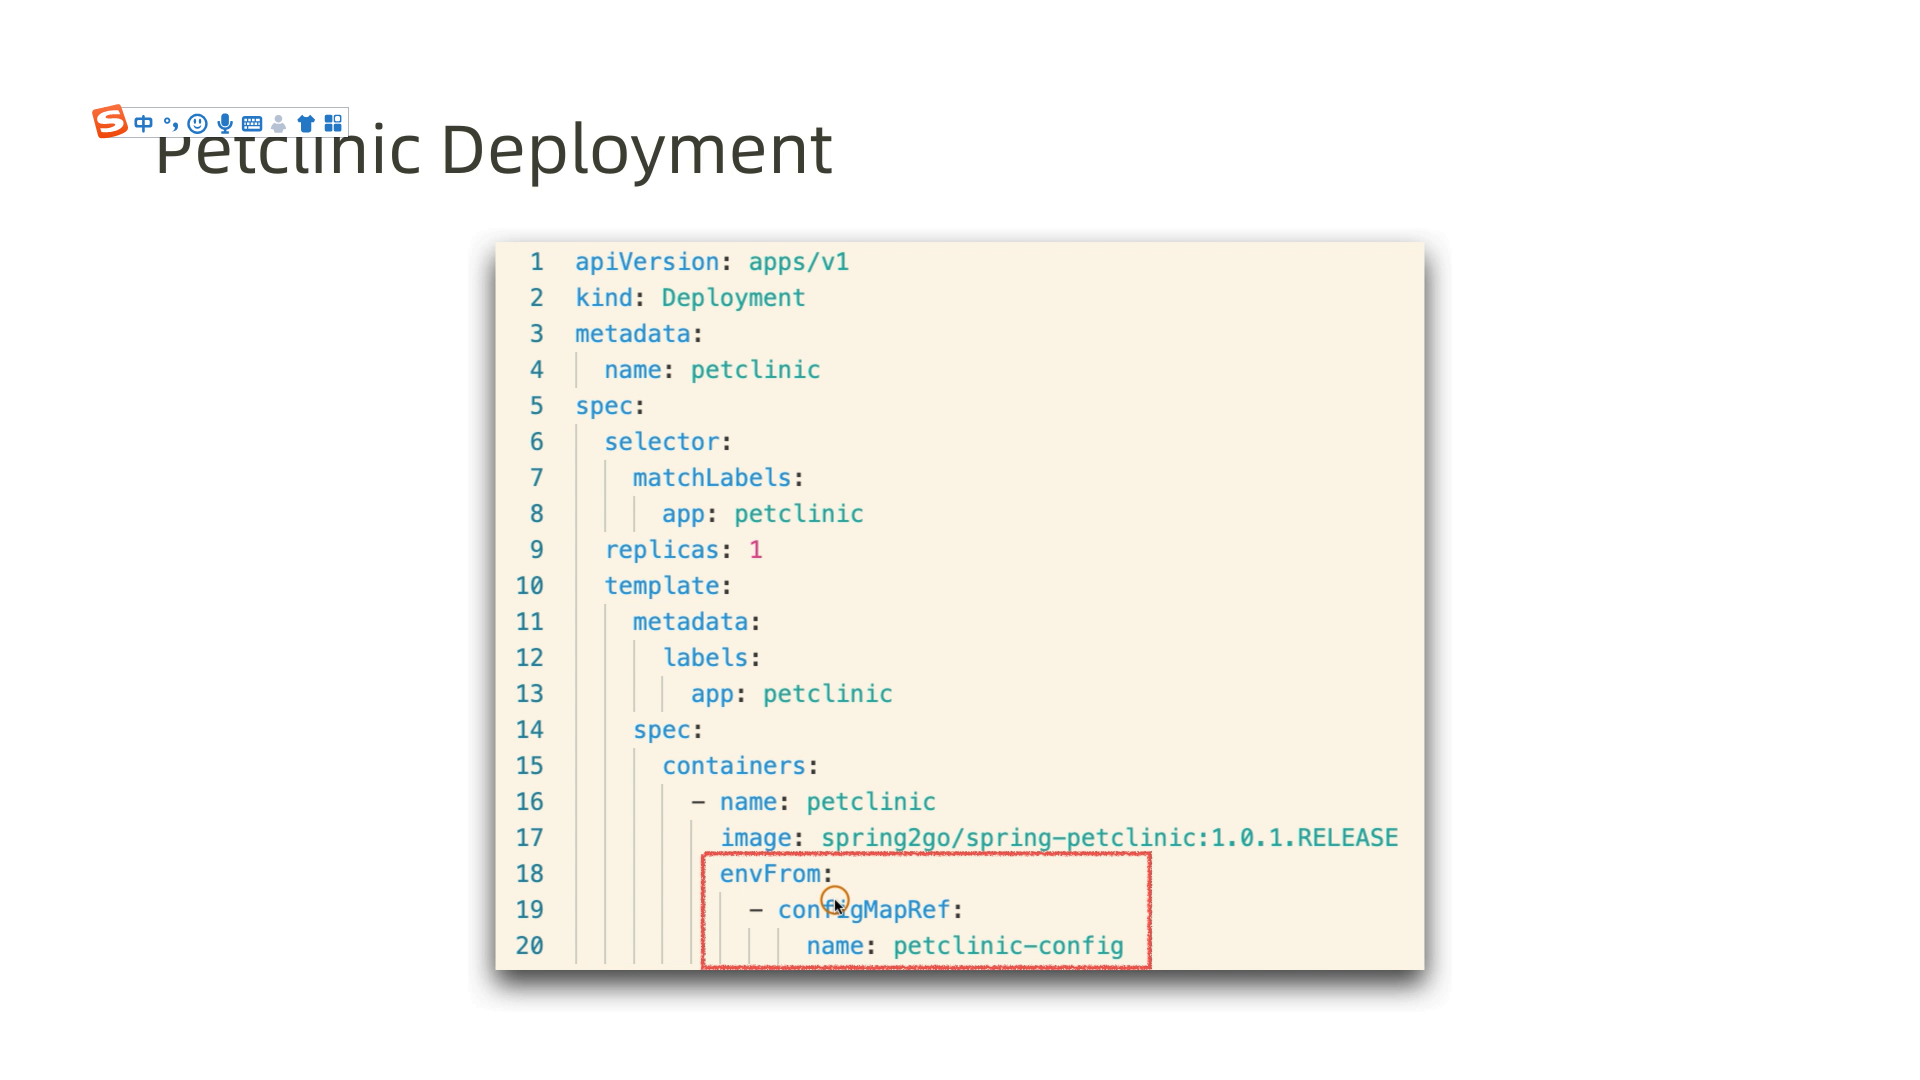
Task: Click 'containers' on line 15
Action: coord(734,766)
